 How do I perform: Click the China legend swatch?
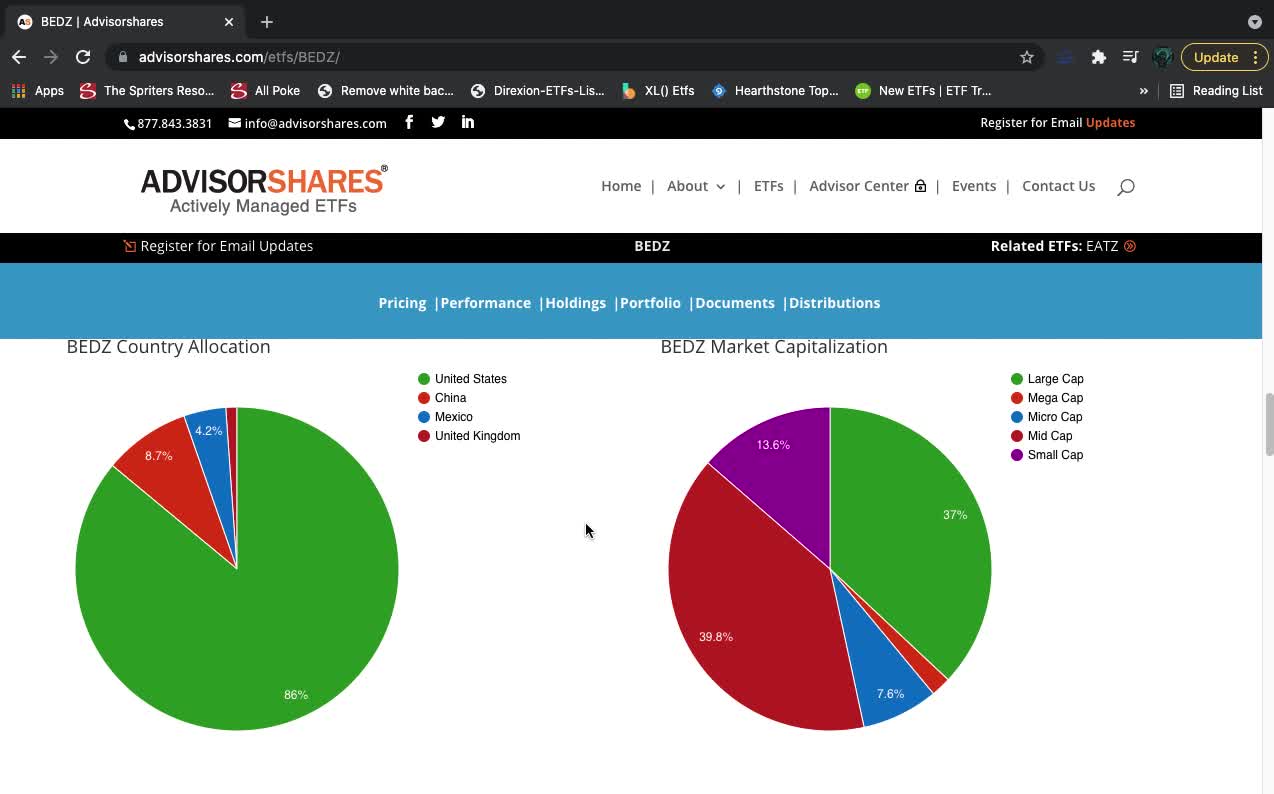pyautogui.click(x=424, y=398)
